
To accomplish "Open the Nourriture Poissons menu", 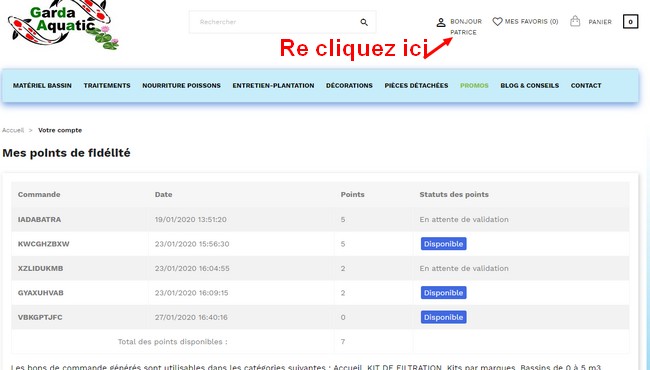I will pyautogui.click(x=182, y=85).
